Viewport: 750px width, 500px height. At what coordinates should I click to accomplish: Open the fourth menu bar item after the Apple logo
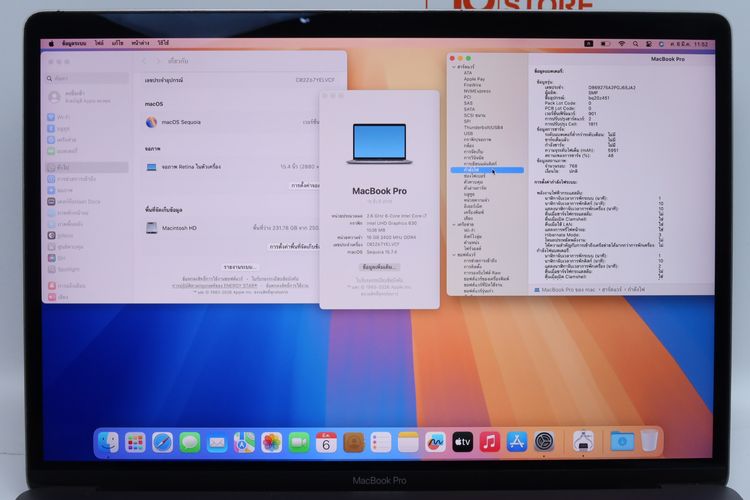coord(140,44)
